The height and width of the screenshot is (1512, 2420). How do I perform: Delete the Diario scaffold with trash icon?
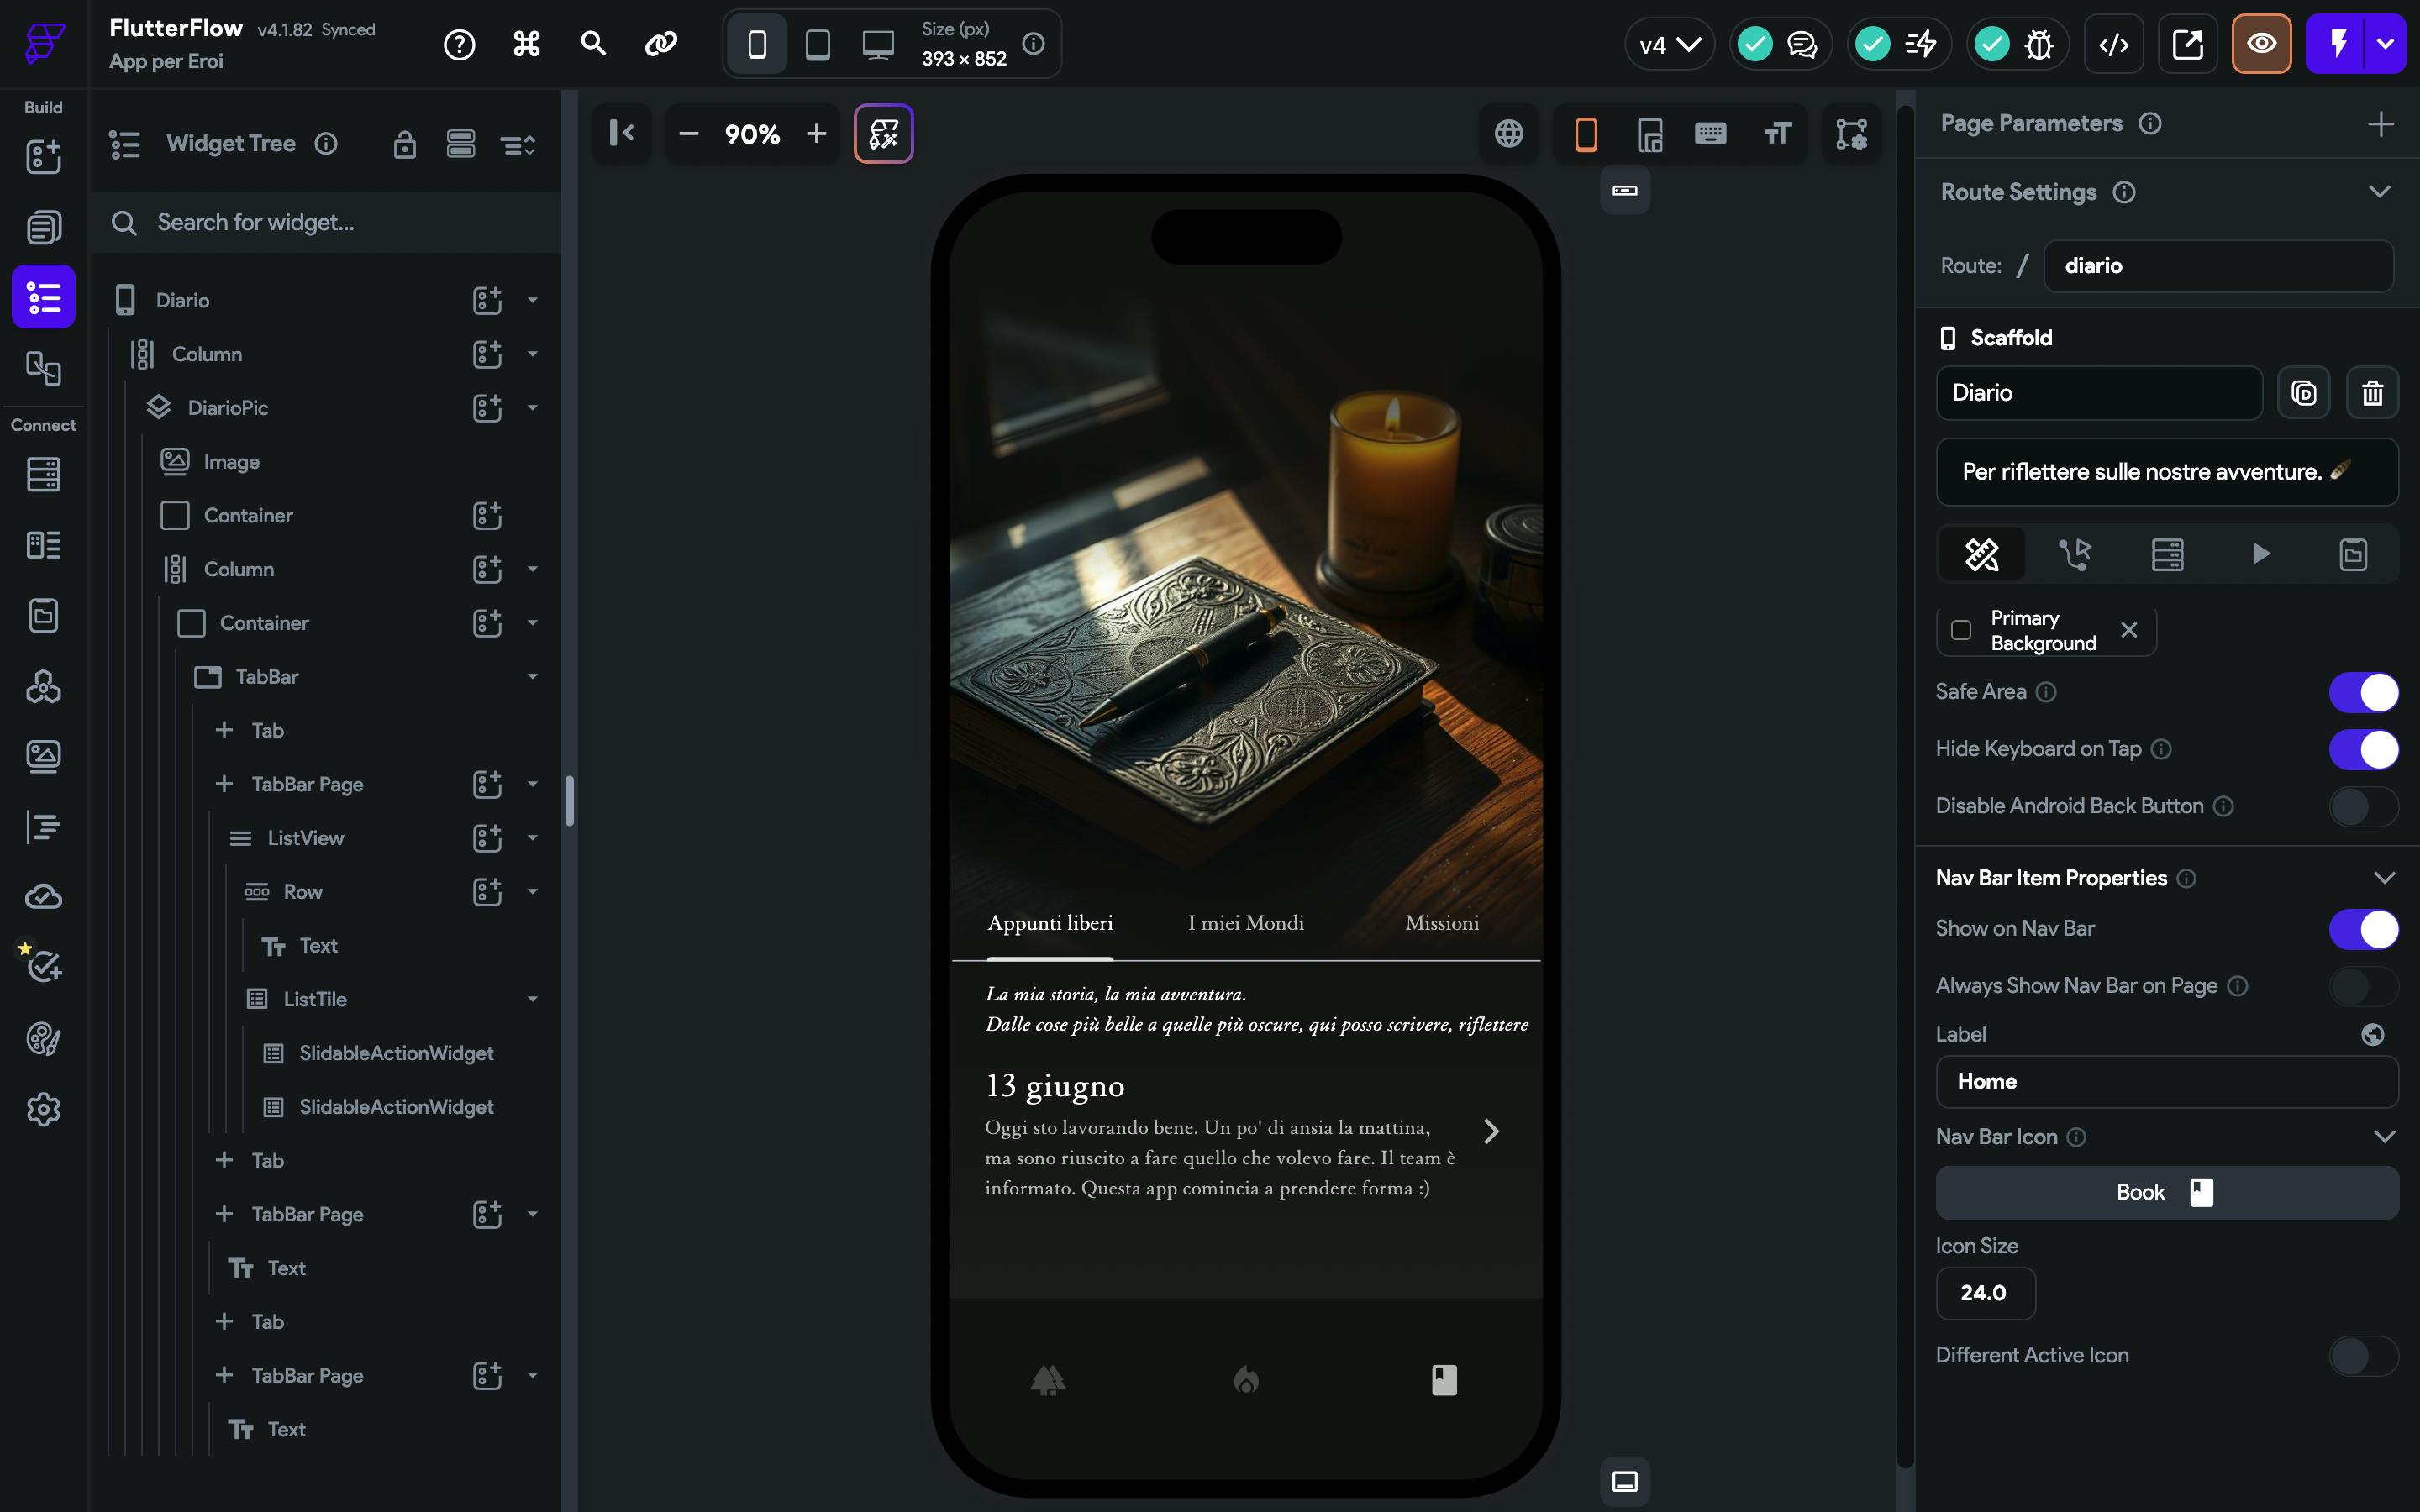tap(2372, 393)
